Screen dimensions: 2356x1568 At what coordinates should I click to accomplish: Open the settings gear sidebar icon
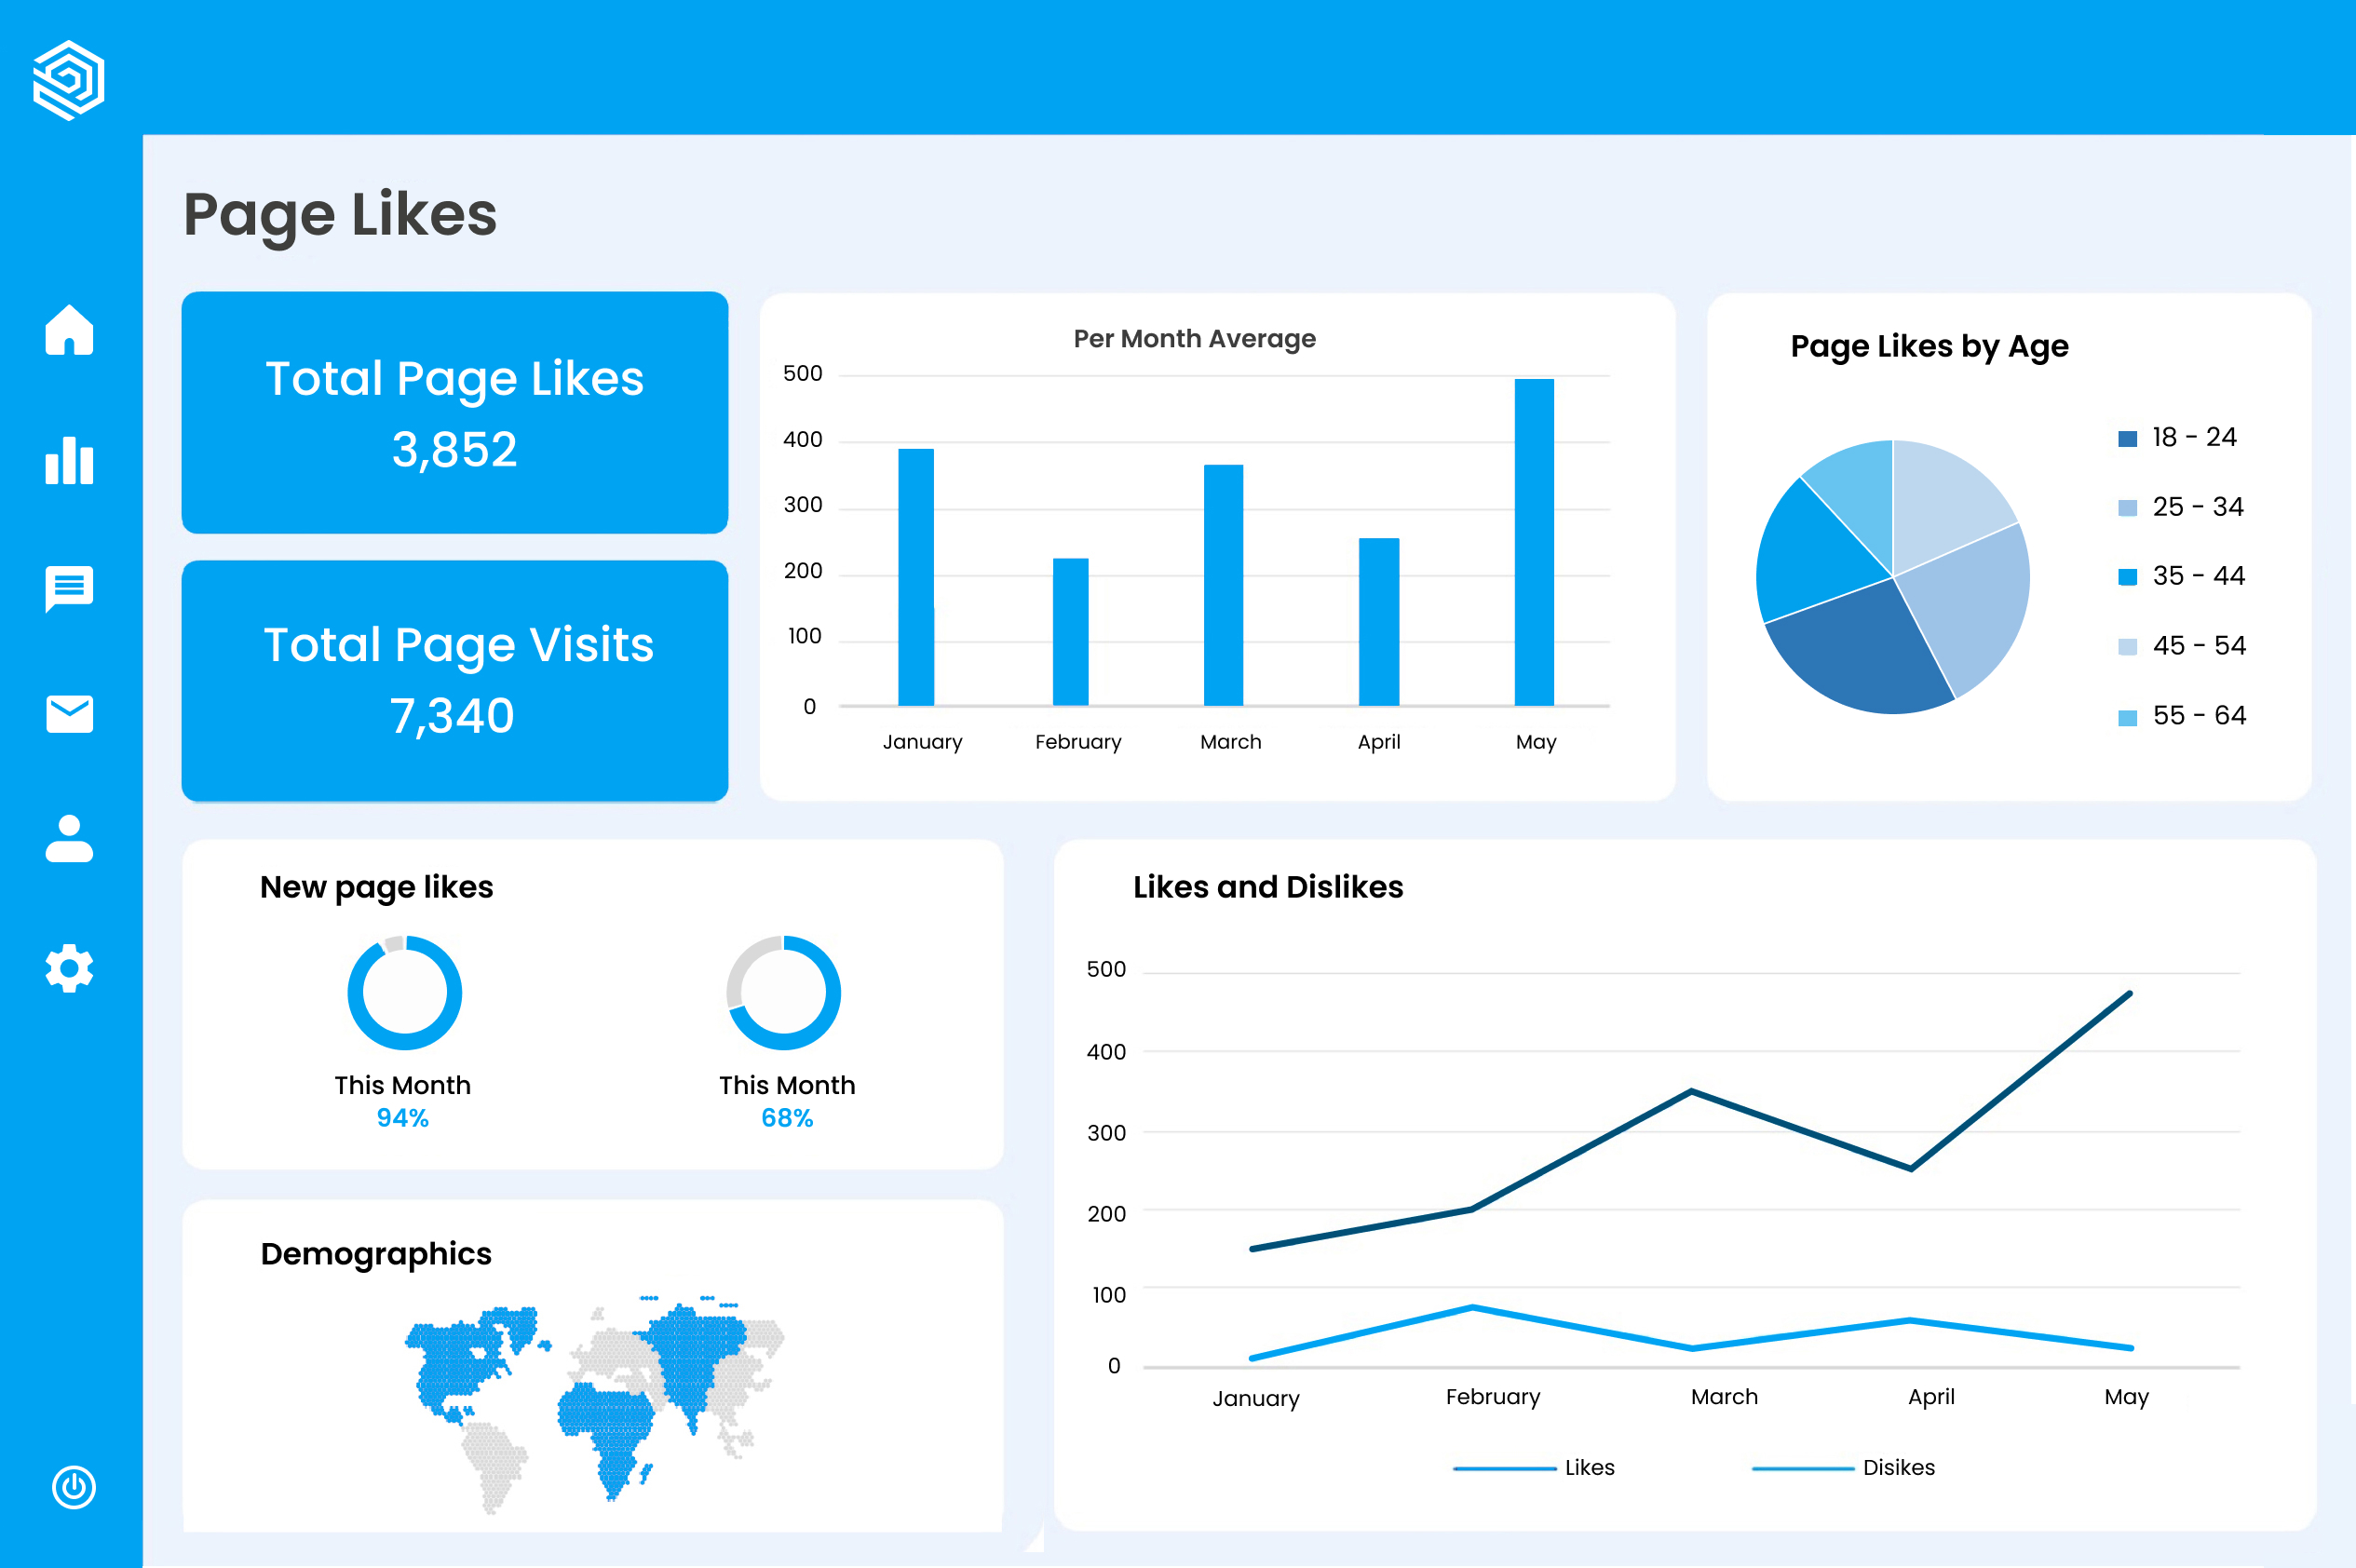coord(69,968)
